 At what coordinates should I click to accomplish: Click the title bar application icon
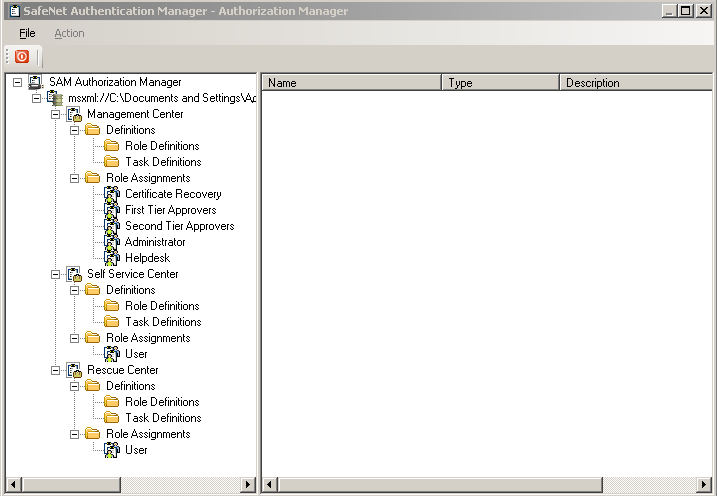pyautogui.click(x=15, y=11)
